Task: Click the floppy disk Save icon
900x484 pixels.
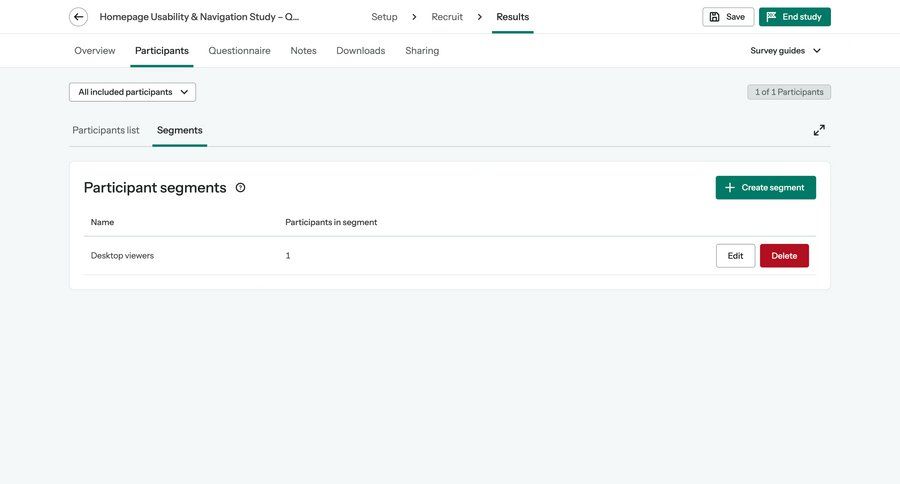Action: click(x=715, y=17)
